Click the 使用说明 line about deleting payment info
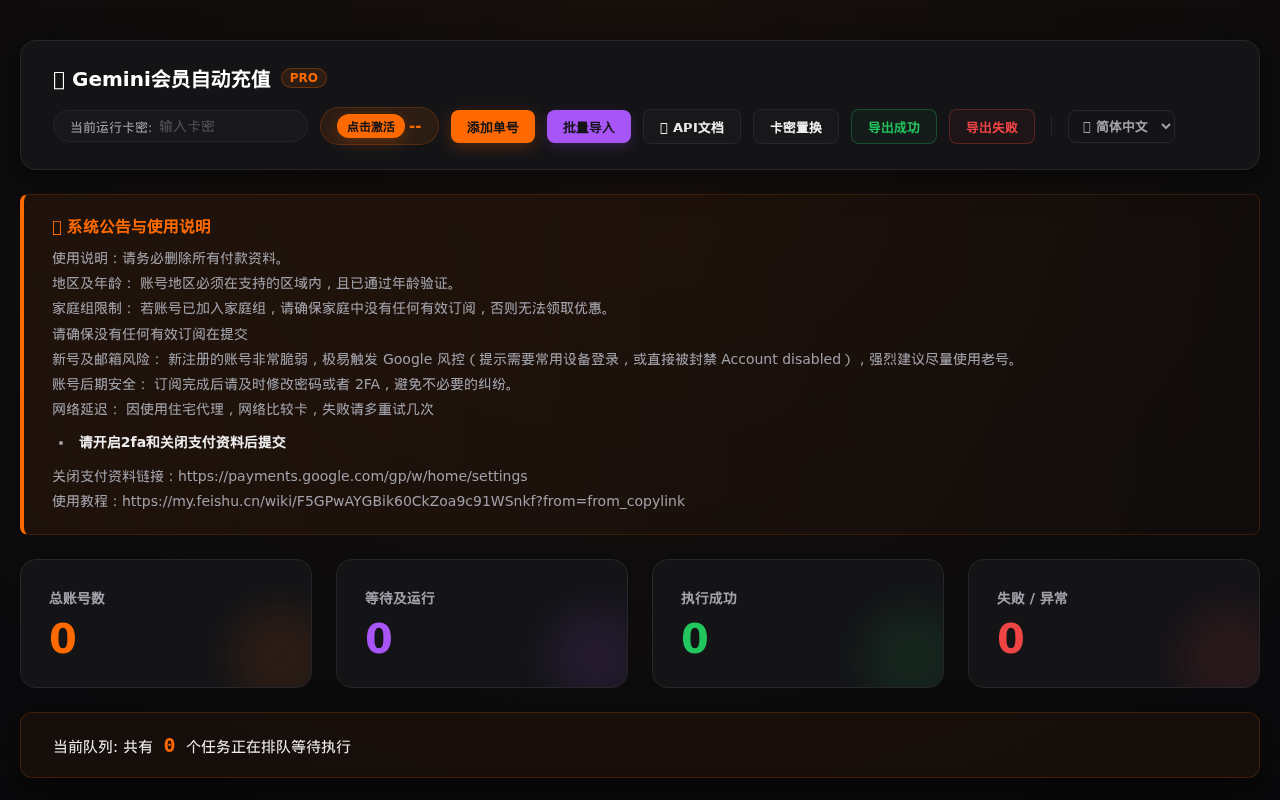Viewport: 1280px width, 800px height. (x=171, y=258)
